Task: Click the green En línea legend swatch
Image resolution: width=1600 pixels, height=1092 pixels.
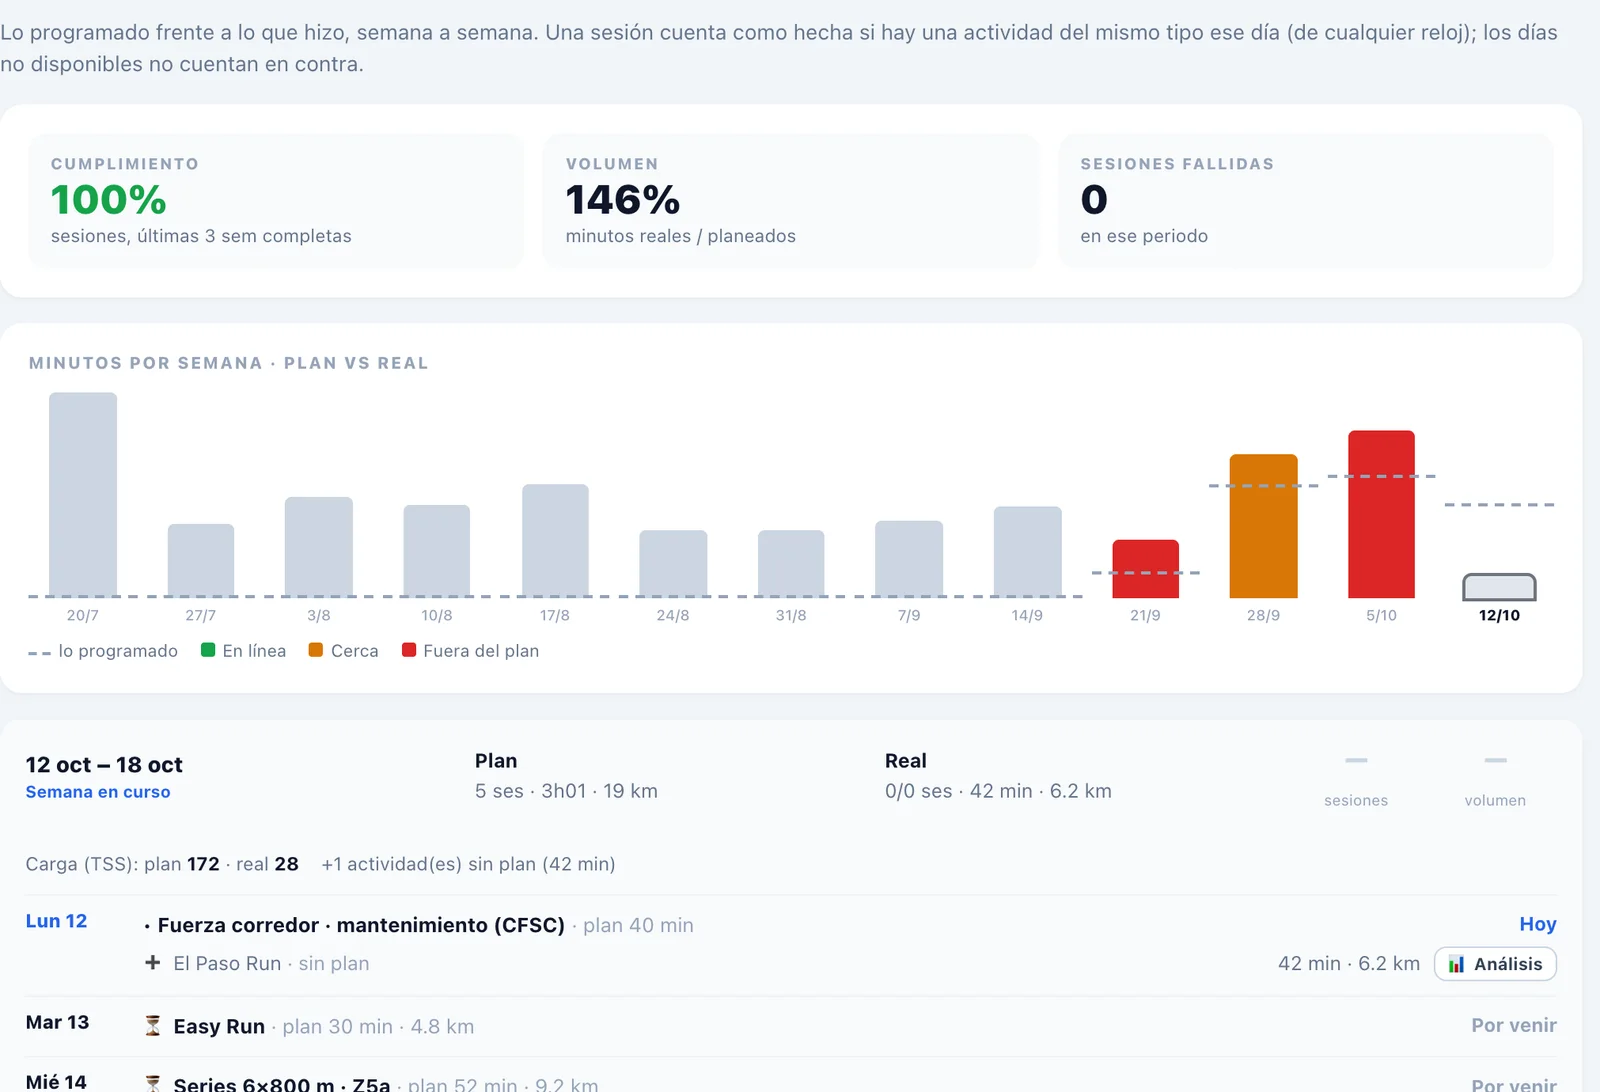Action: pyautogui.click(x=208, y=650)
